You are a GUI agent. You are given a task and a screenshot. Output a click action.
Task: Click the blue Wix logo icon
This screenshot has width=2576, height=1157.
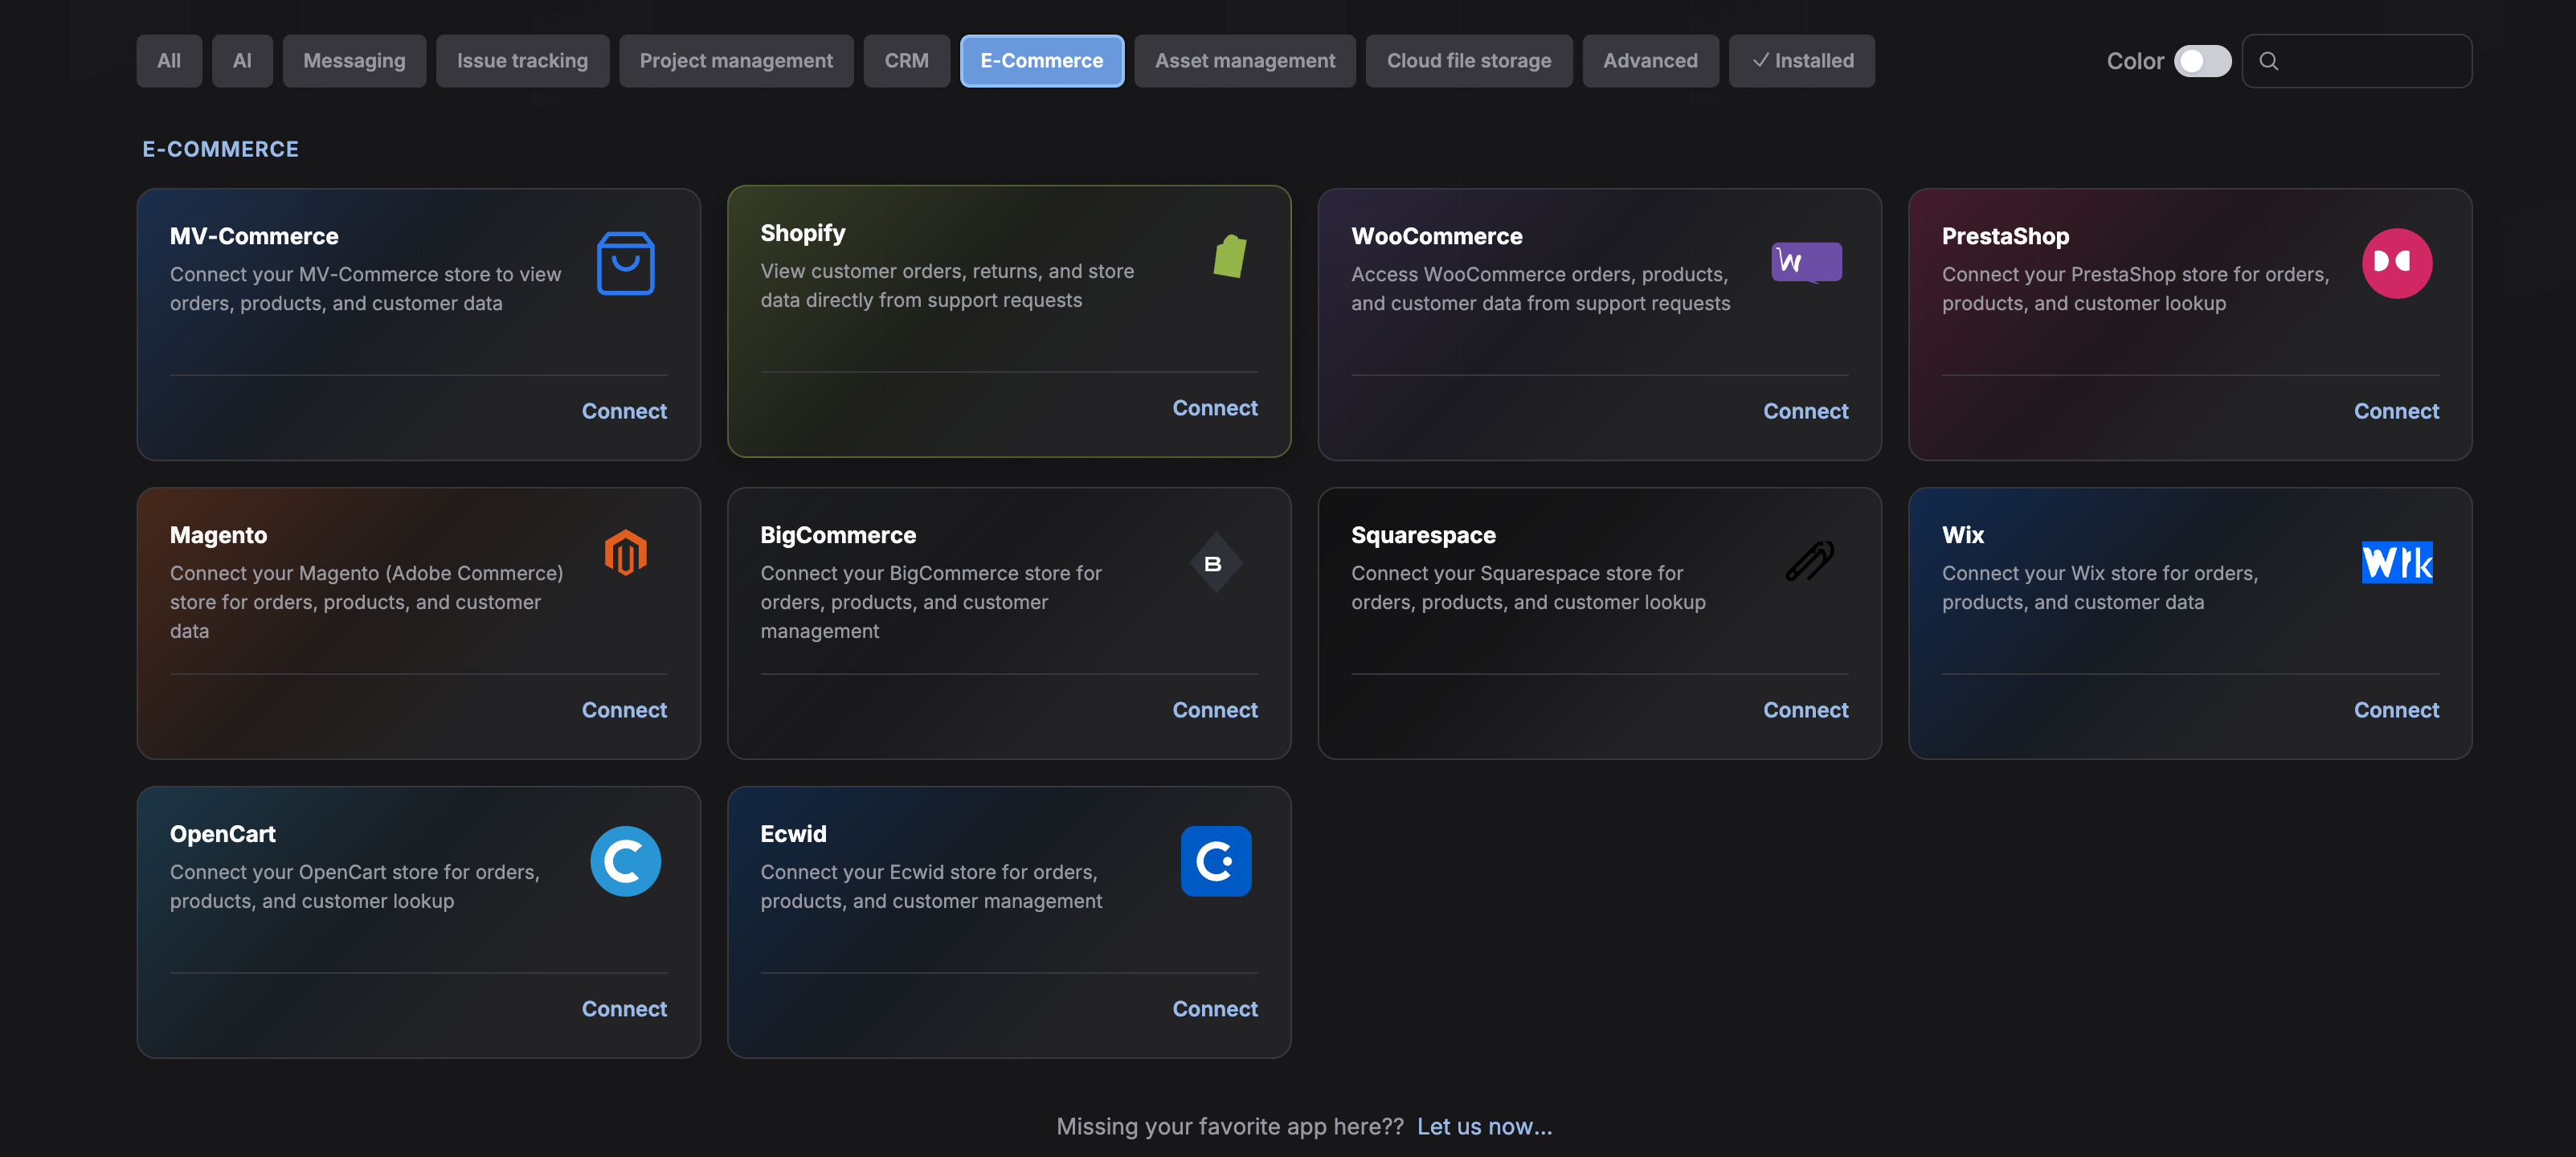[2396, 562]
